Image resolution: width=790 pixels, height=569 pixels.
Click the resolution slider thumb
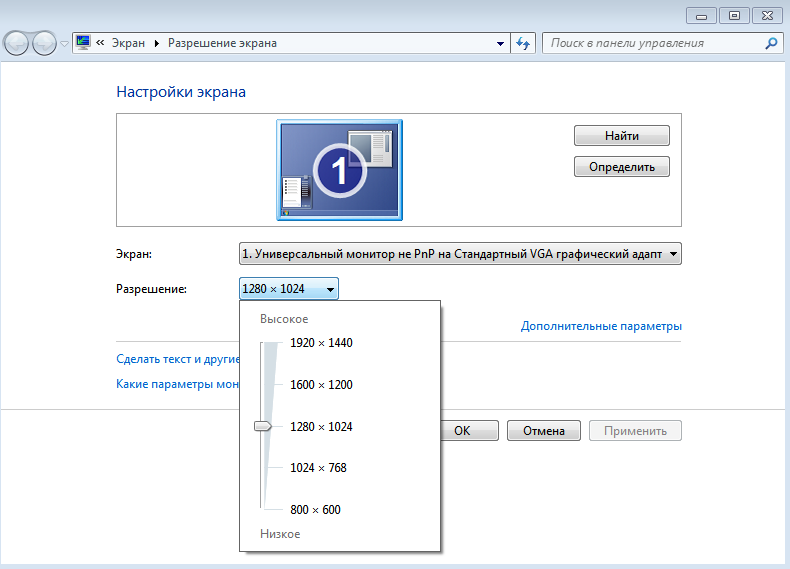(262, 426)
